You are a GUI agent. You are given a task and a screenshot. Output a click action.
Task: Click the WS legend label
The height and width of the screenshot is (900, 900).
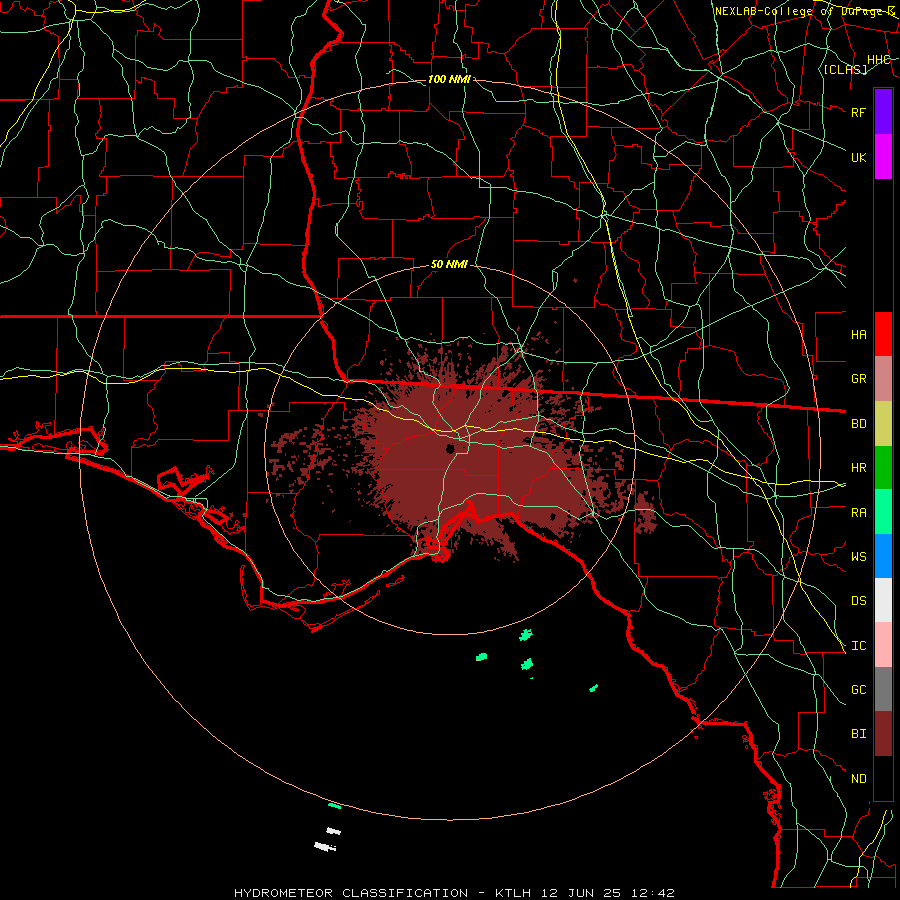click(858, 557)
